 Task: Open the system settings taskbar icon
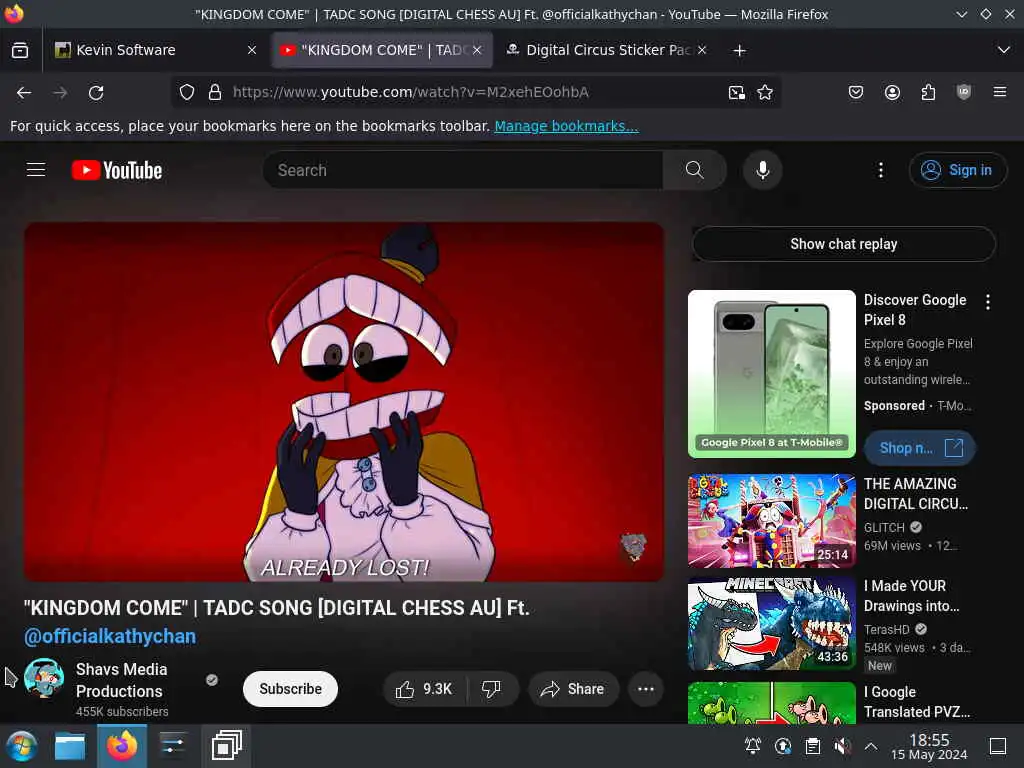173,746
